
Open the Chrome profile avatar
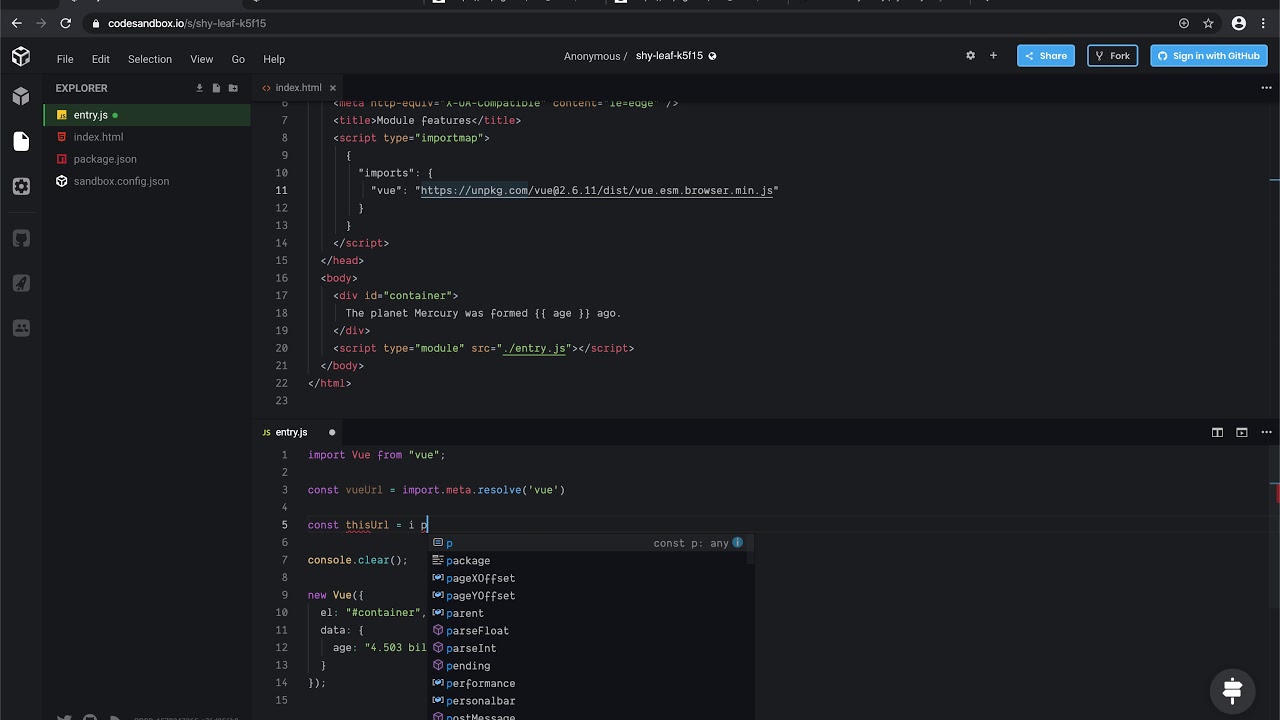(x=1239, y=23)
